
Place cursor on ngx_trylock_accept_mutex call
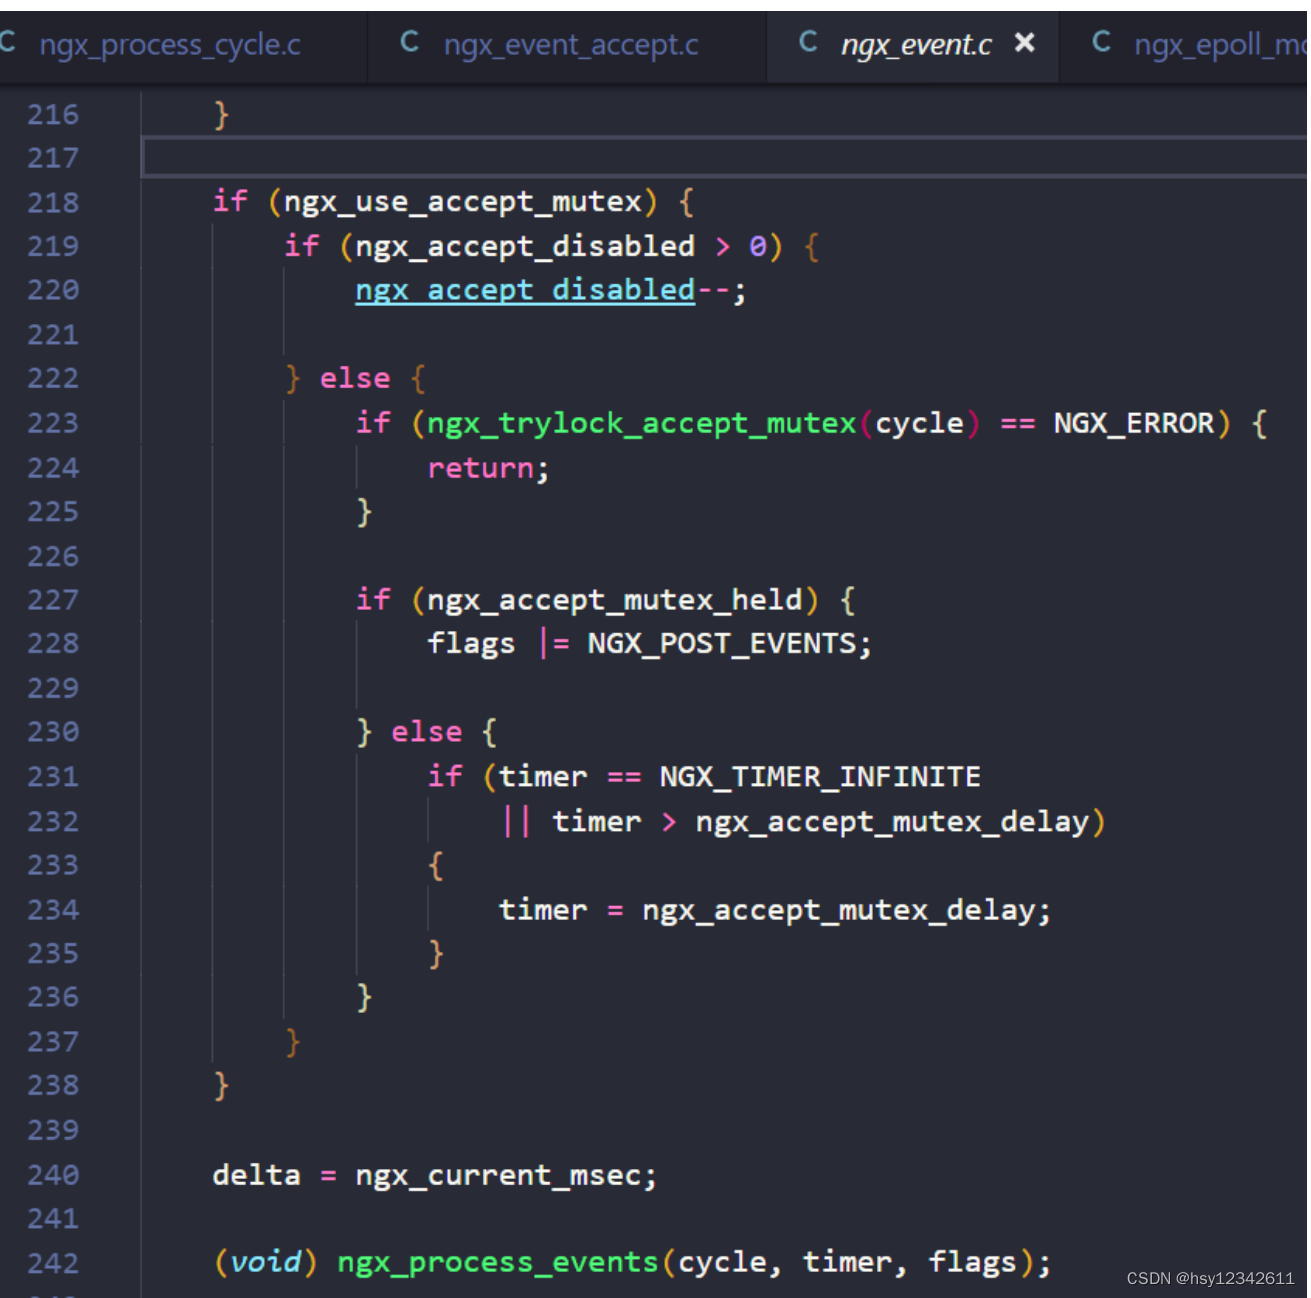(x=638, y=422)
